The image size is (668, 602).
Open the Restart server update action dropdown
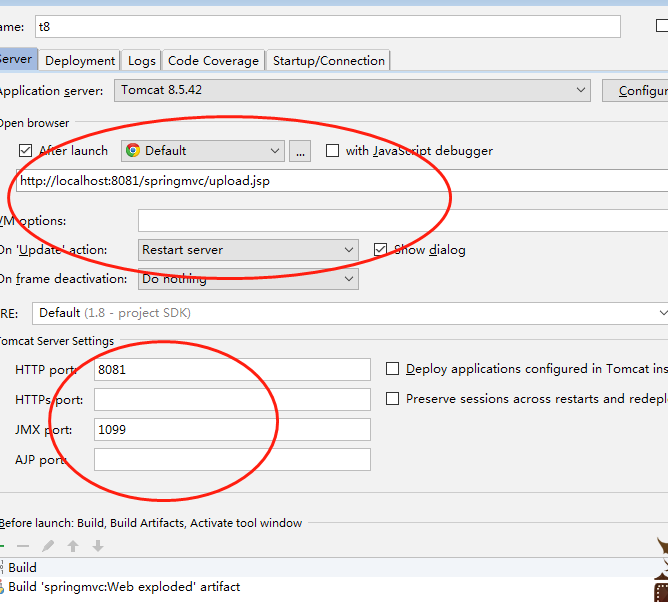tap(248, 250)
